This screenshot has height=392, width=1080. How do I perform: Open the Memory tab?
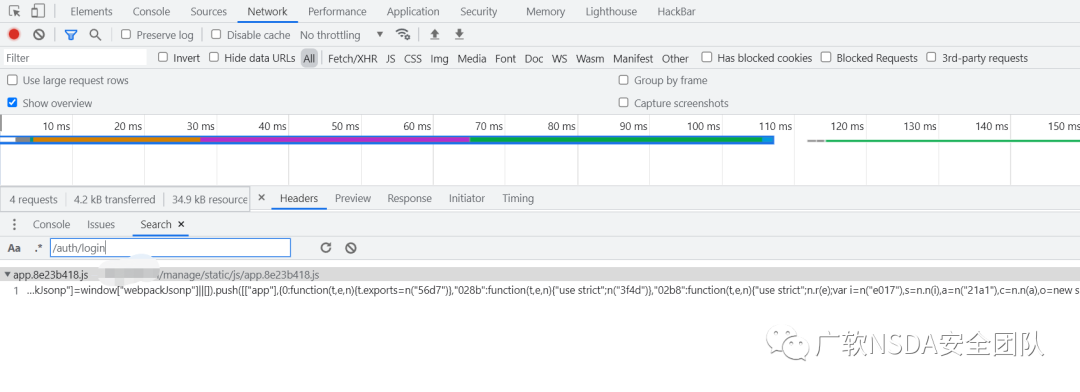(546, 12)
